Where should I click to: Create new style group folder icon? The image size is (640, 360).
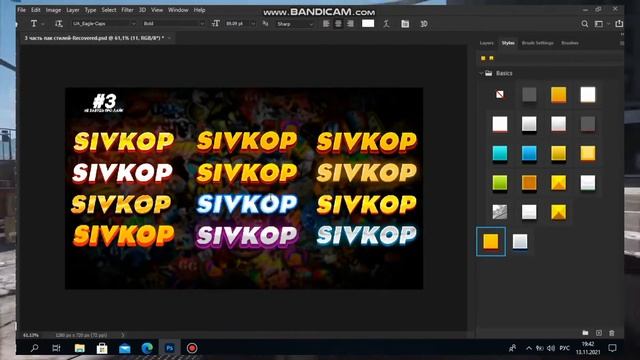pos(585,333)
